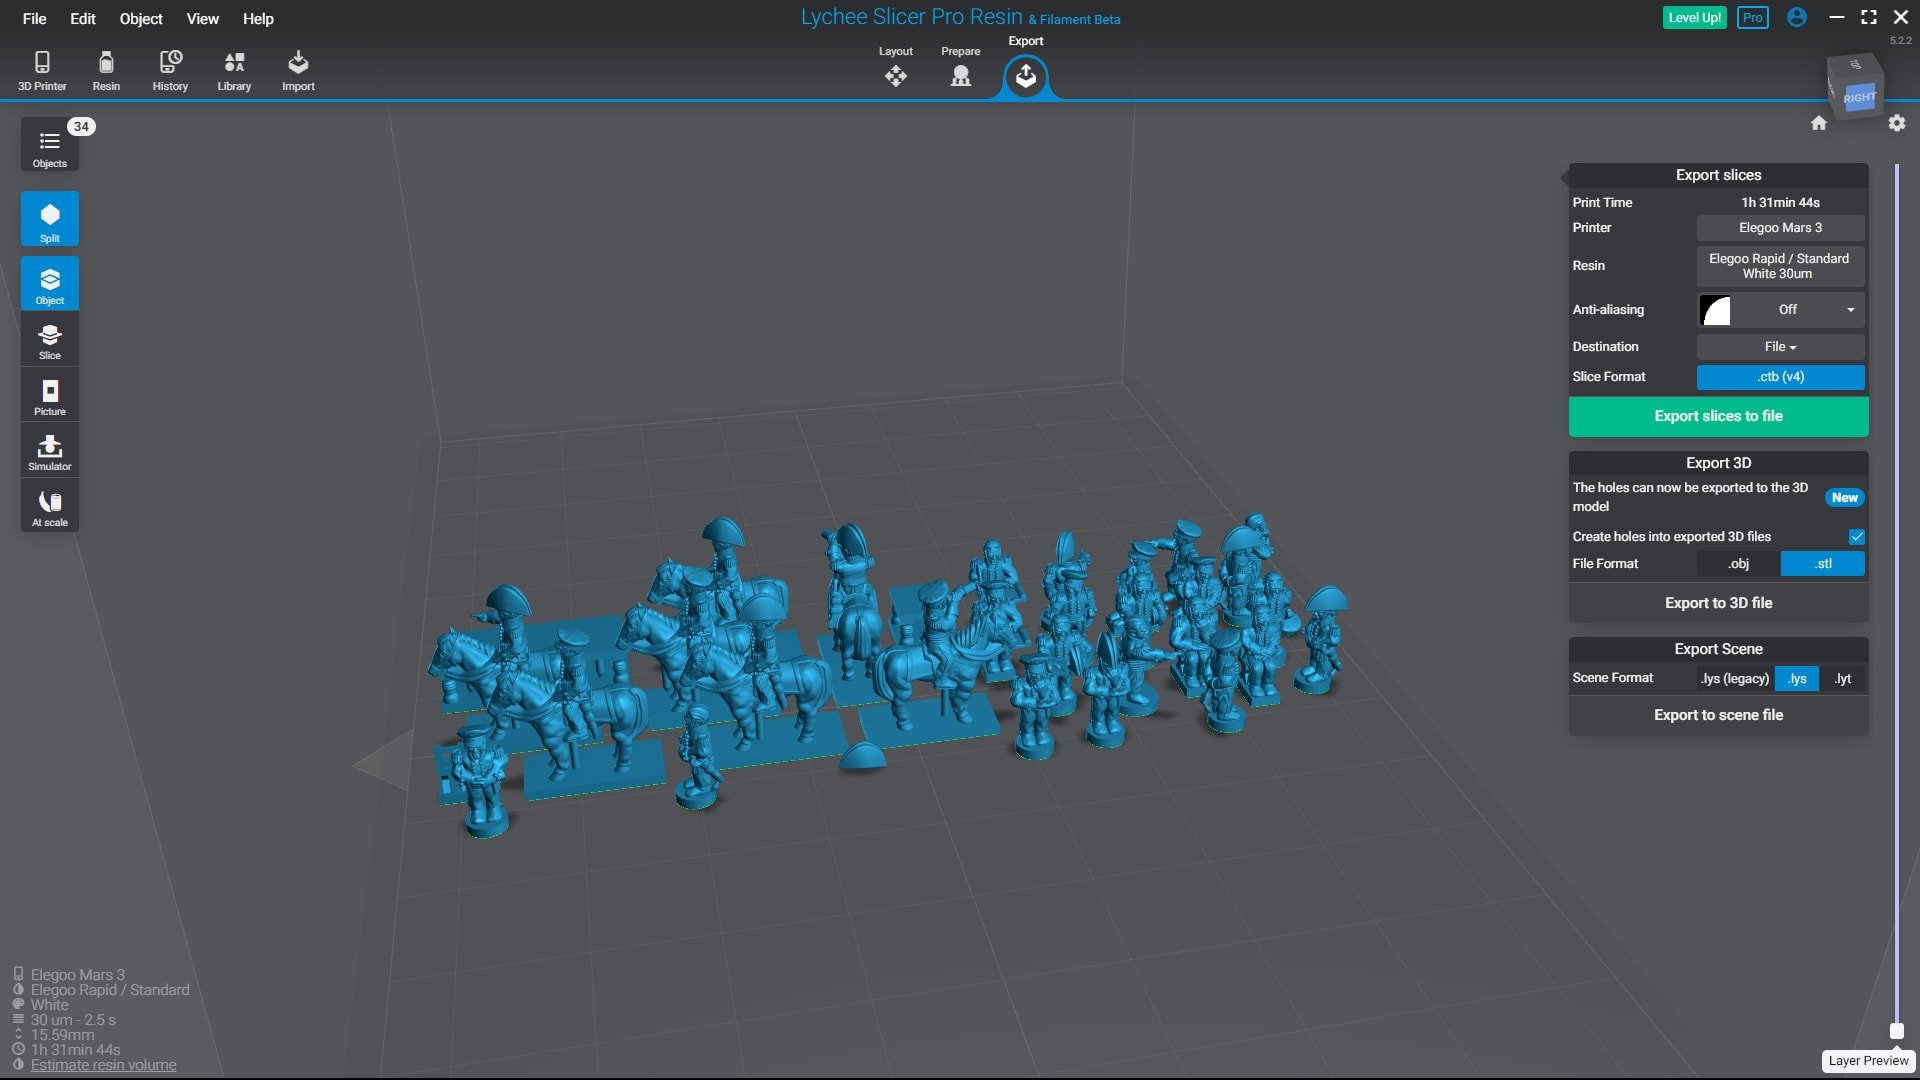Click the Estimate resin volume link
The image size is (1920, 1080).
[x=103, y=1065]
